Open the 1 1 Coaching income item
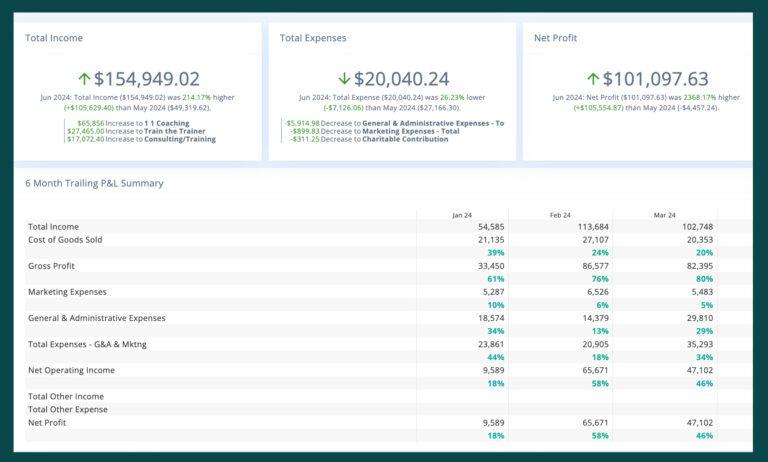 pos(166,122)
